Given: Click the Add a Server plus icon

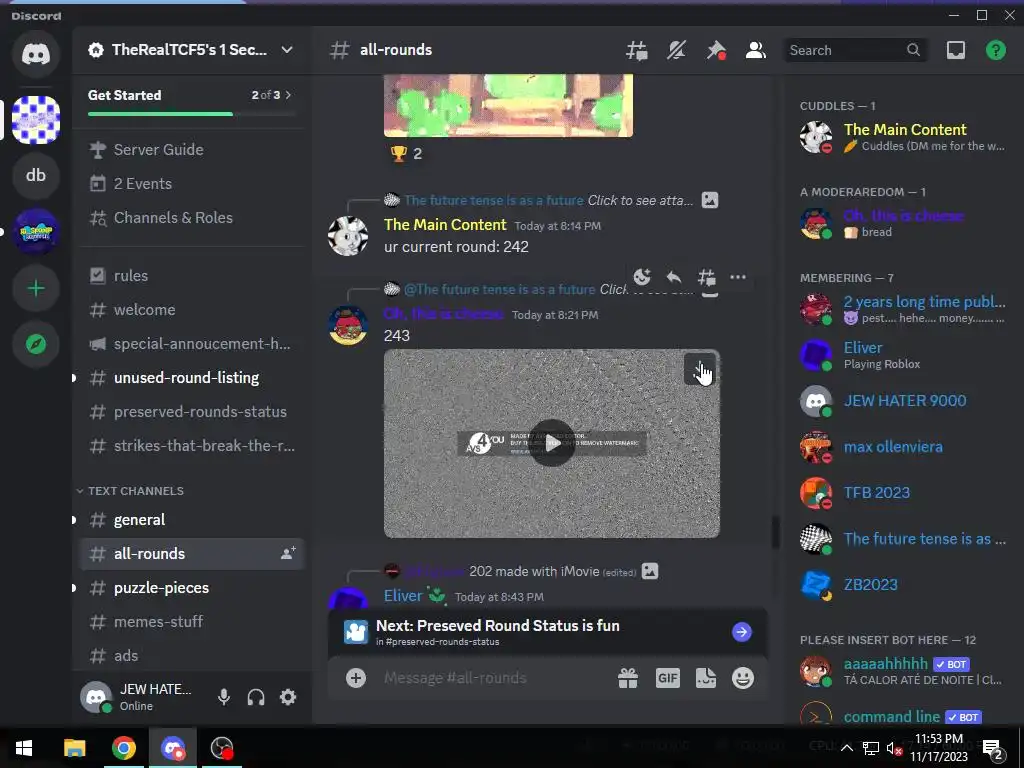Looking at the screenshot, I should point(36,288).
